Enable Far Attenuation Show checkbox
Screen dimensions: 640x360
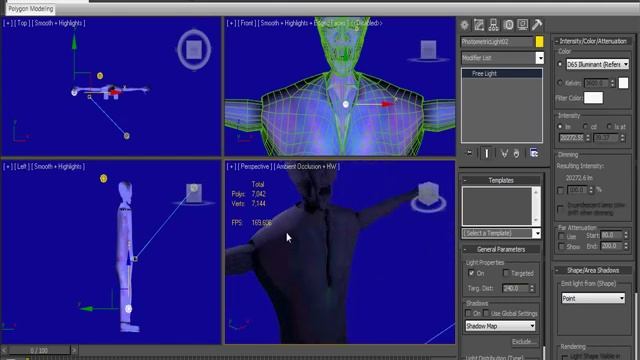pyautogui.click(x=561, y=247)
